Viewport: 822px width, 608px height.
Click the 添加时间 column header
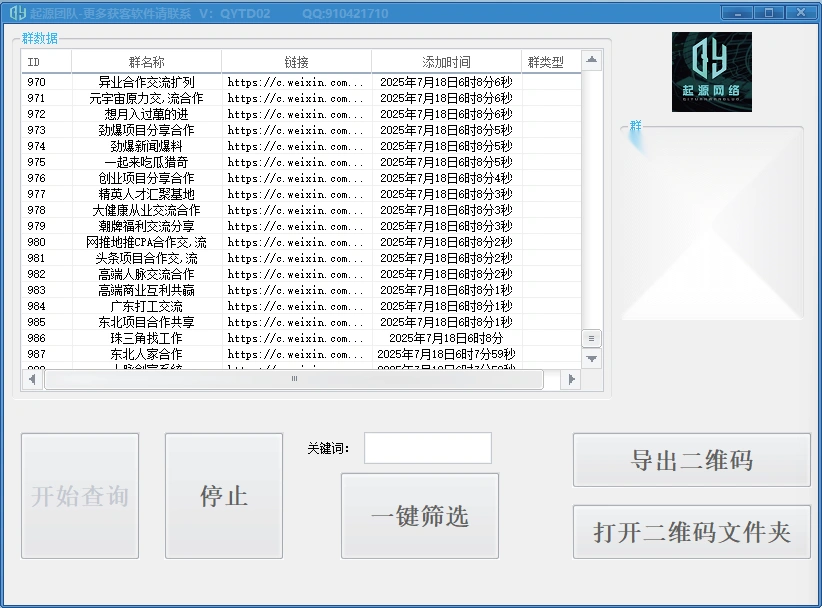[x=446, y=62]
